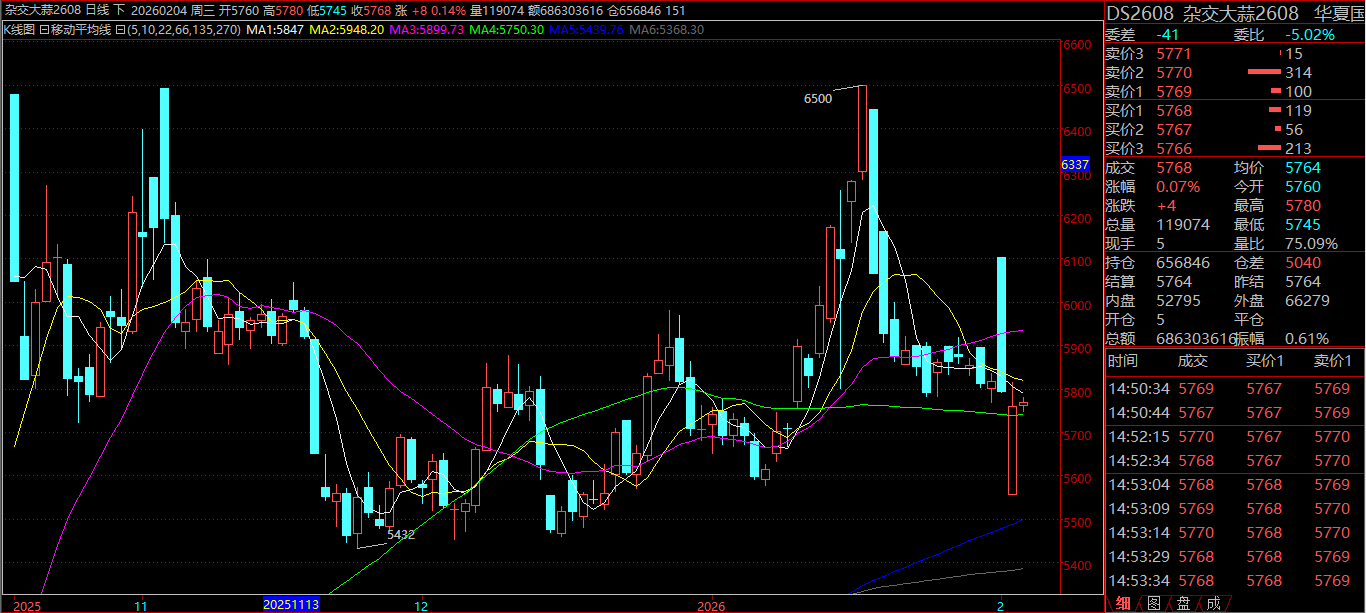The height and width of the screenshot is (613, 1366).
Task: Select the magenta MA3:5899.73 legend
Action: point(427,30)
